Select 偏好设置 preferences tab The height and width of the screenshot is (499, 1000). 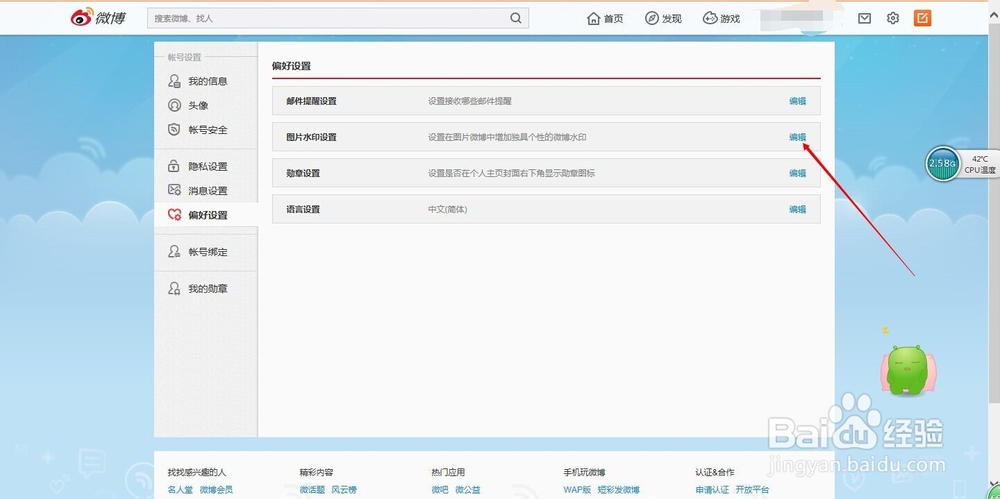coord(206,215)
